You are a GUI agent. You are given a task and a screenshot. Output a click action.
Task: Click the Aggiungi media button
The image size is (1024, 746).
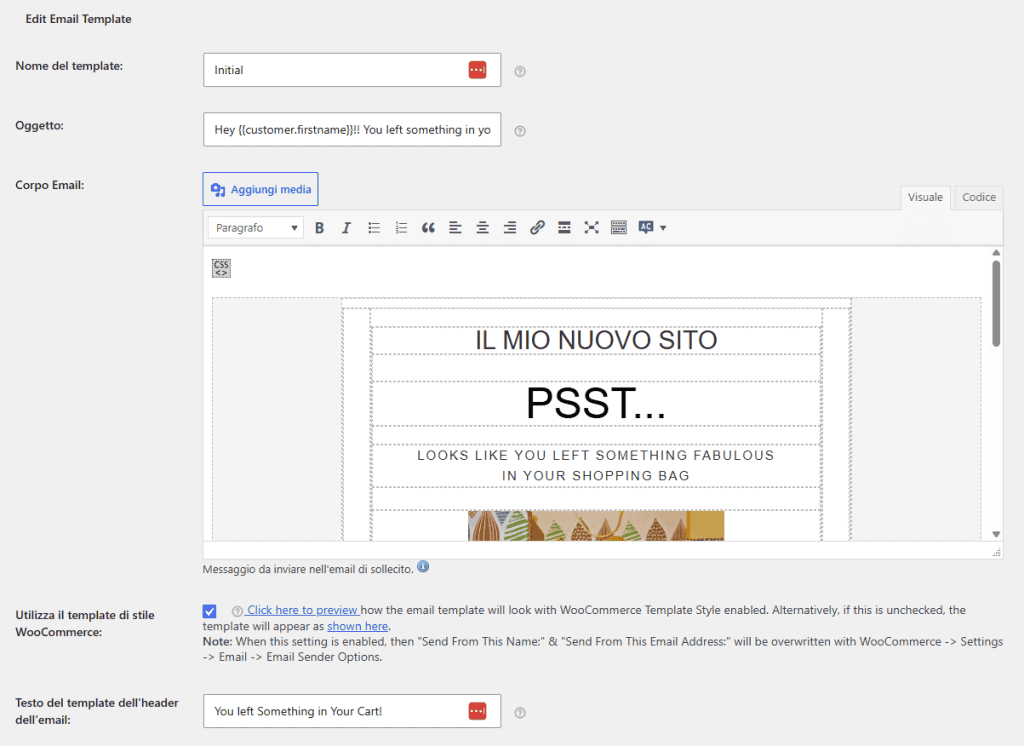[261, 189]
